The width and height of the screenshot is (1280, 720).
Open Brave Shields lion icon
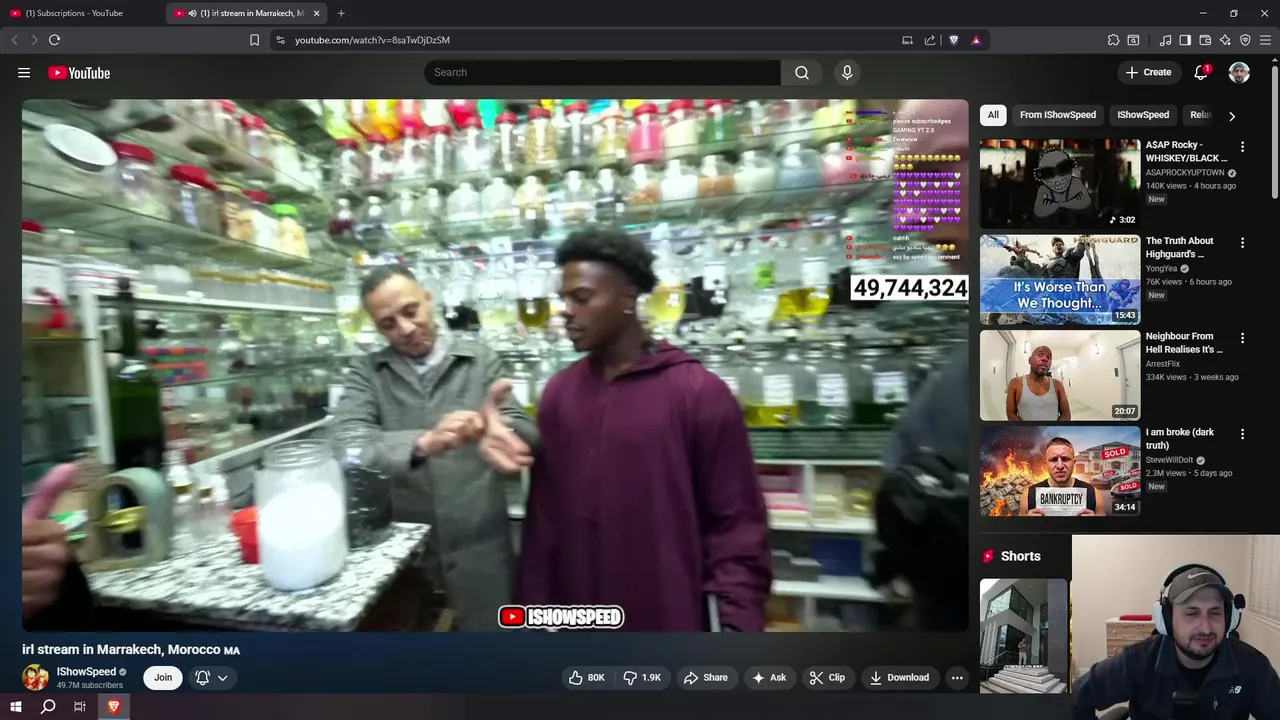click(x=953, y=40)
